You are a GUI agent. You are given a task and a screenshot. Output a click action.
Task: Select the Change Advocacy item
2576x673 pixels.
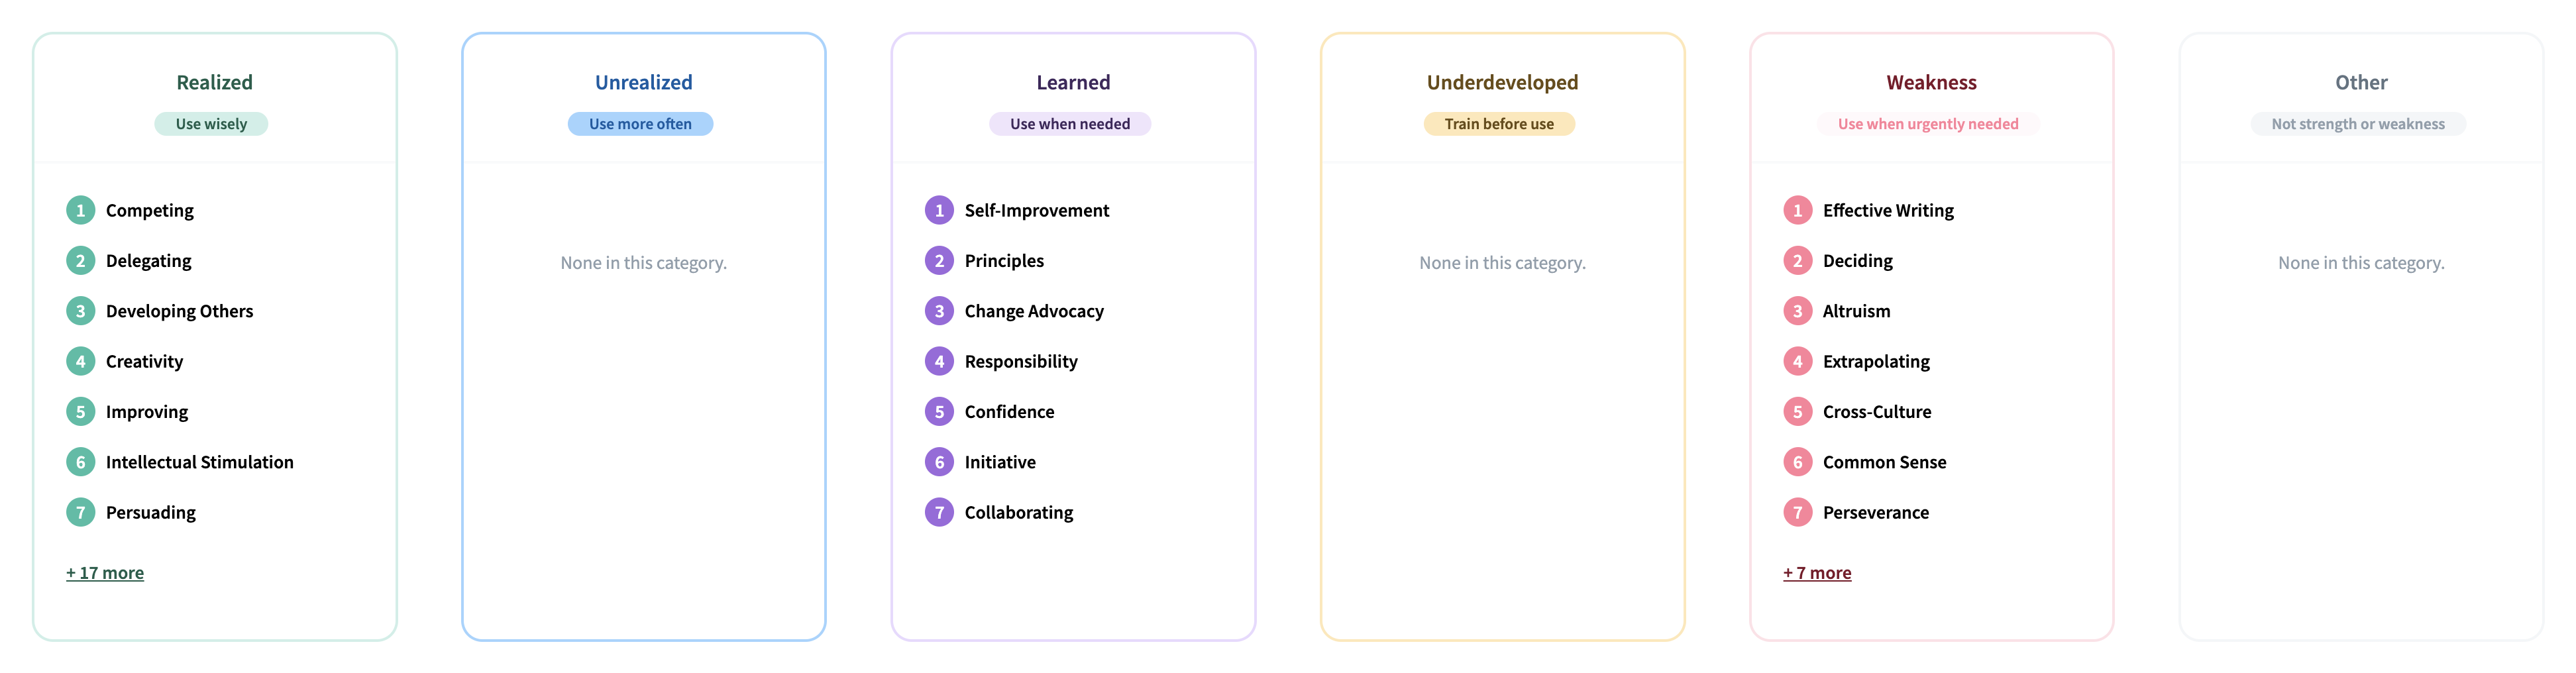click(1034, 311)
